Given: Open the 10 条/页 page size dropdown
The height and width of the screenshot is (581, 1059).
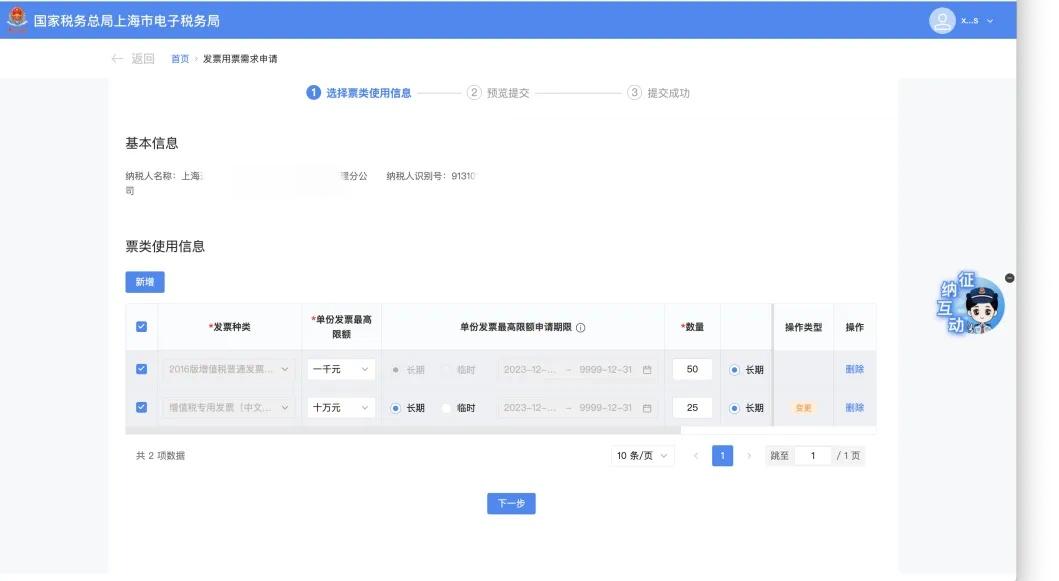Looking at the screenshot, I should pos(642,456).
